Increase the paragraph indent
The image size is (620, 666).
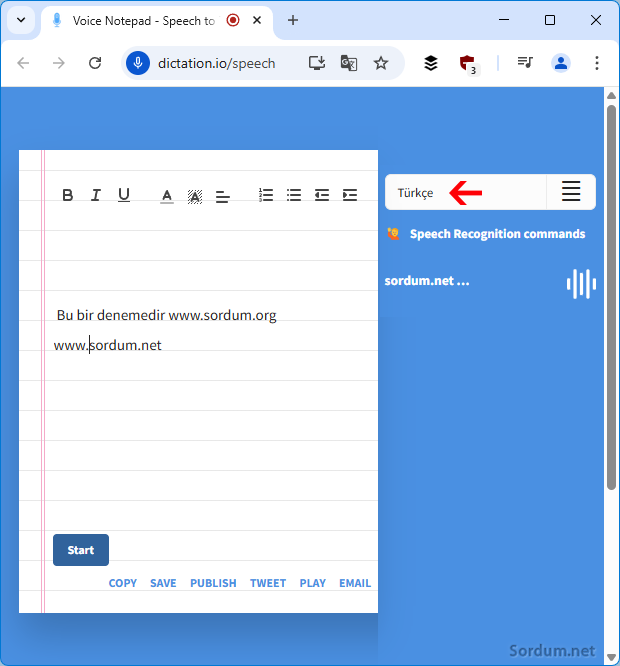[x=350, y=195]
